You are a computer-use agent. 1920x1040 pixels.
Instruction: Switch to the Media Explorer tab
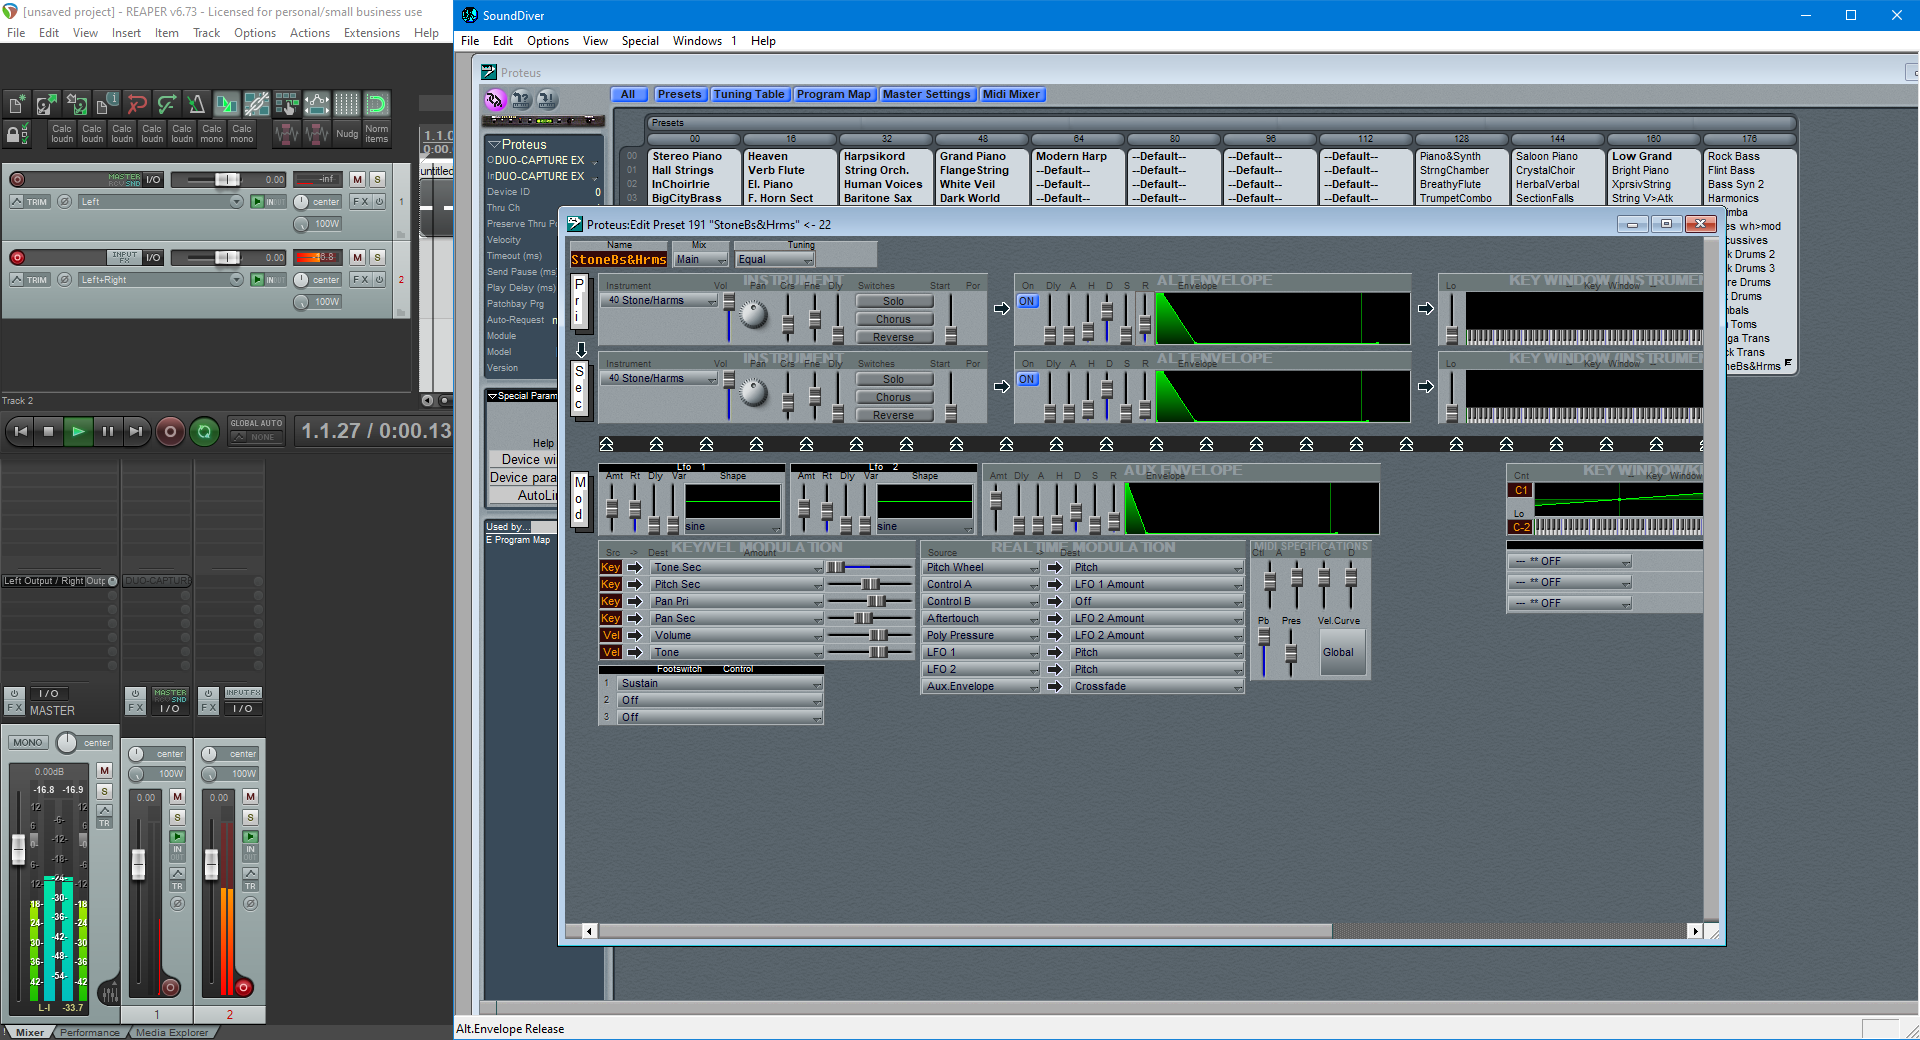[172, 1033]
